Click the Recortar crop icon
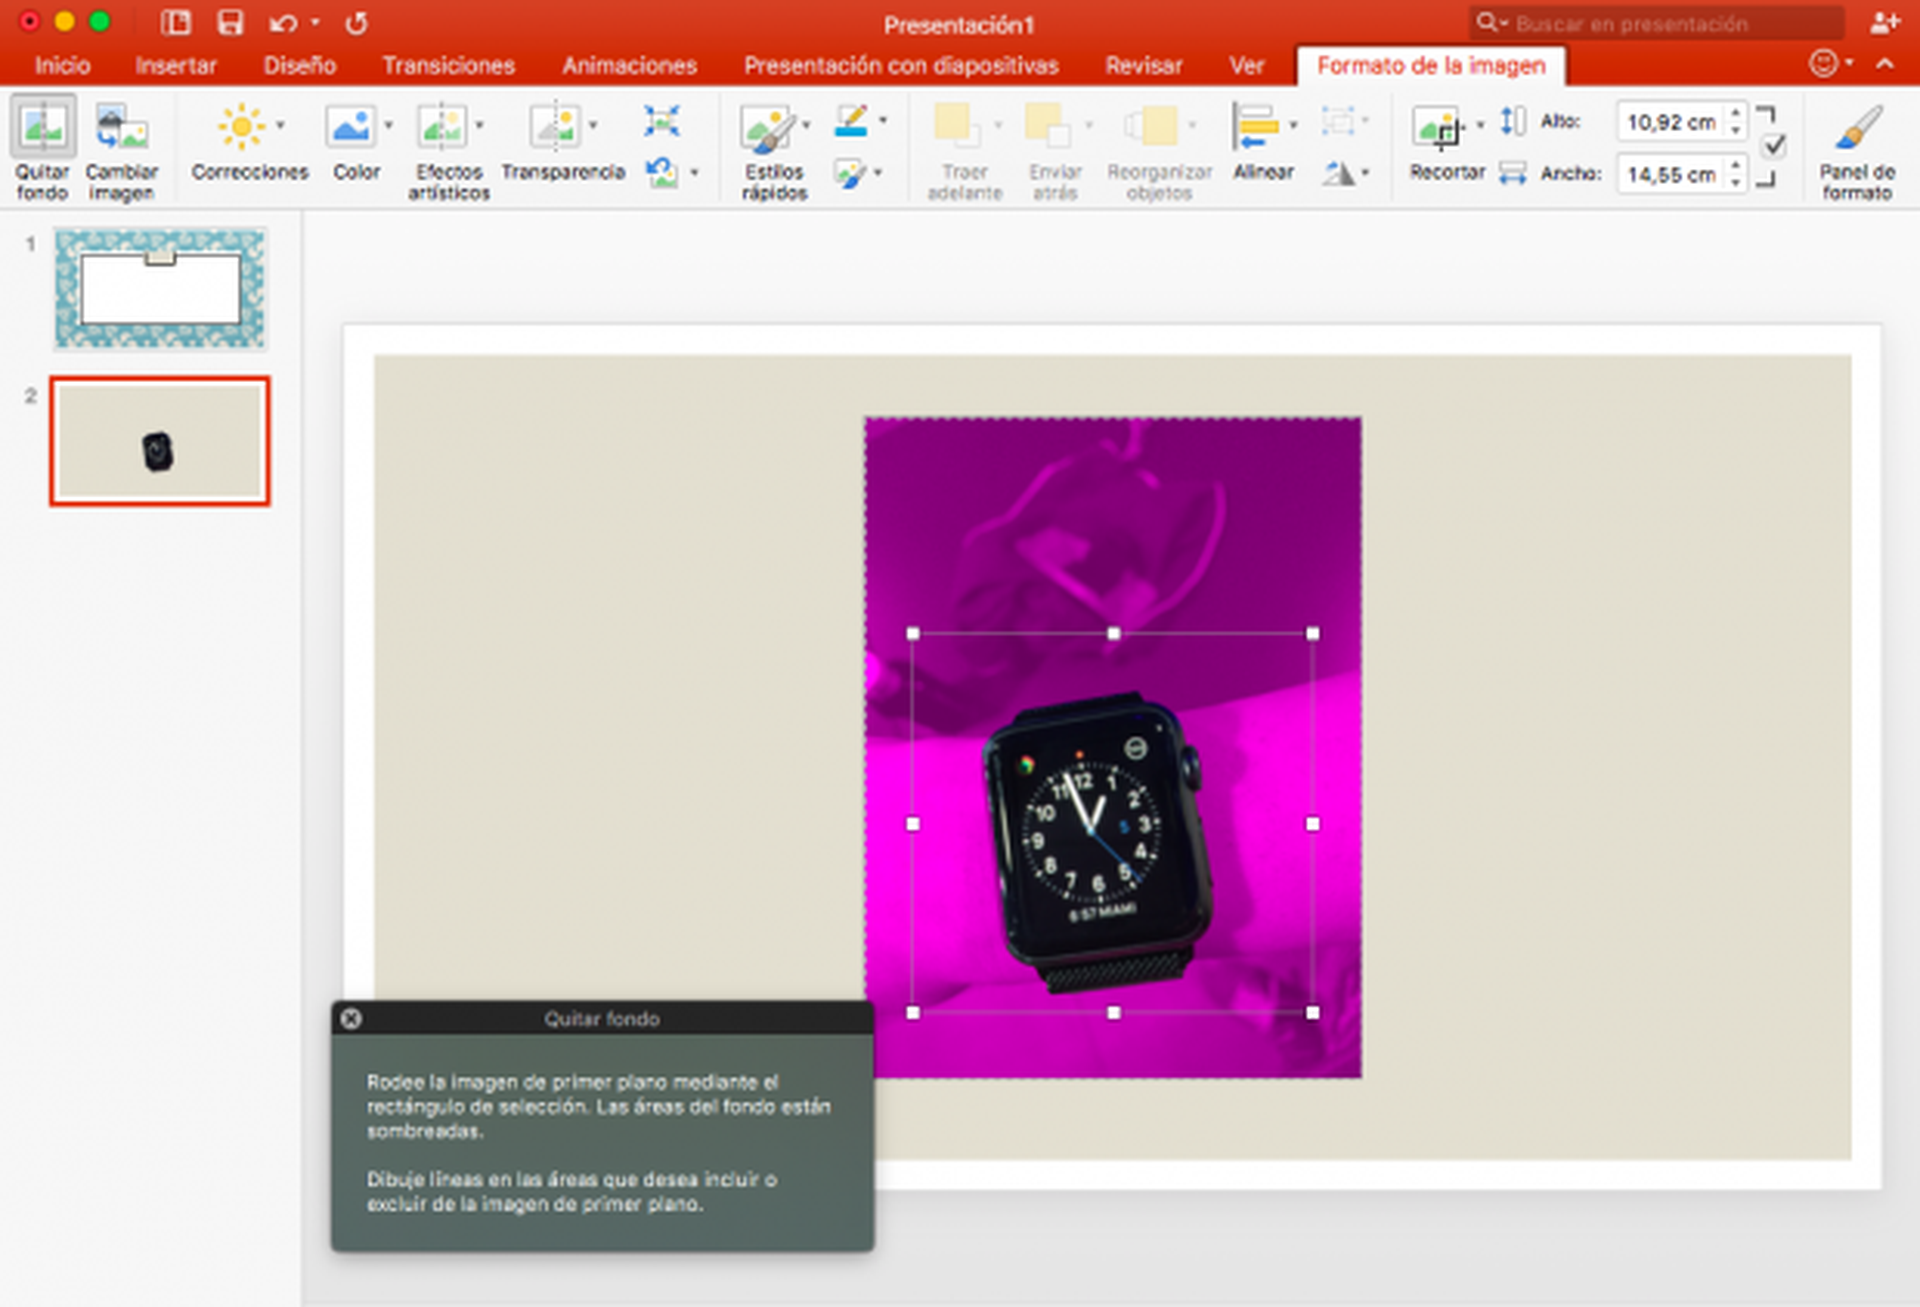This screenshot has height=1307, width=1920. click(x=1437, y=127)
